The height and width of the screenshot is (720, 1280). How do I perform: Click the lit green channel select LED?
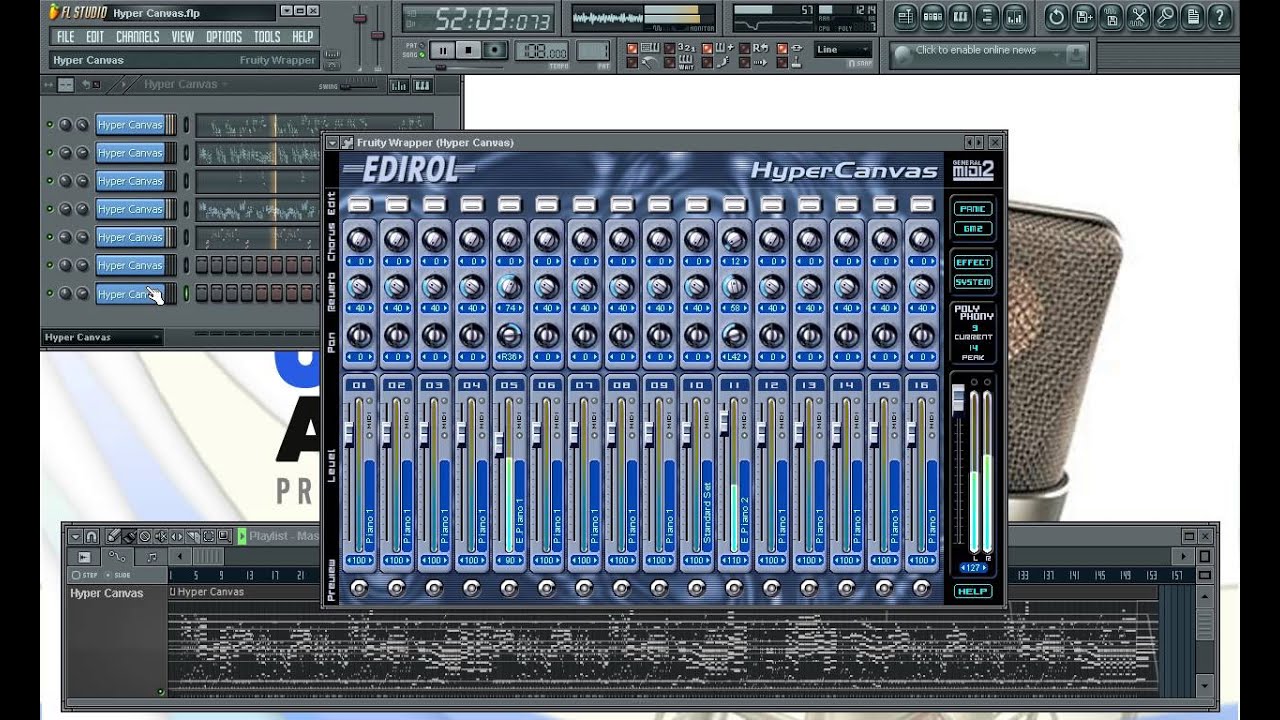[186, 293]
